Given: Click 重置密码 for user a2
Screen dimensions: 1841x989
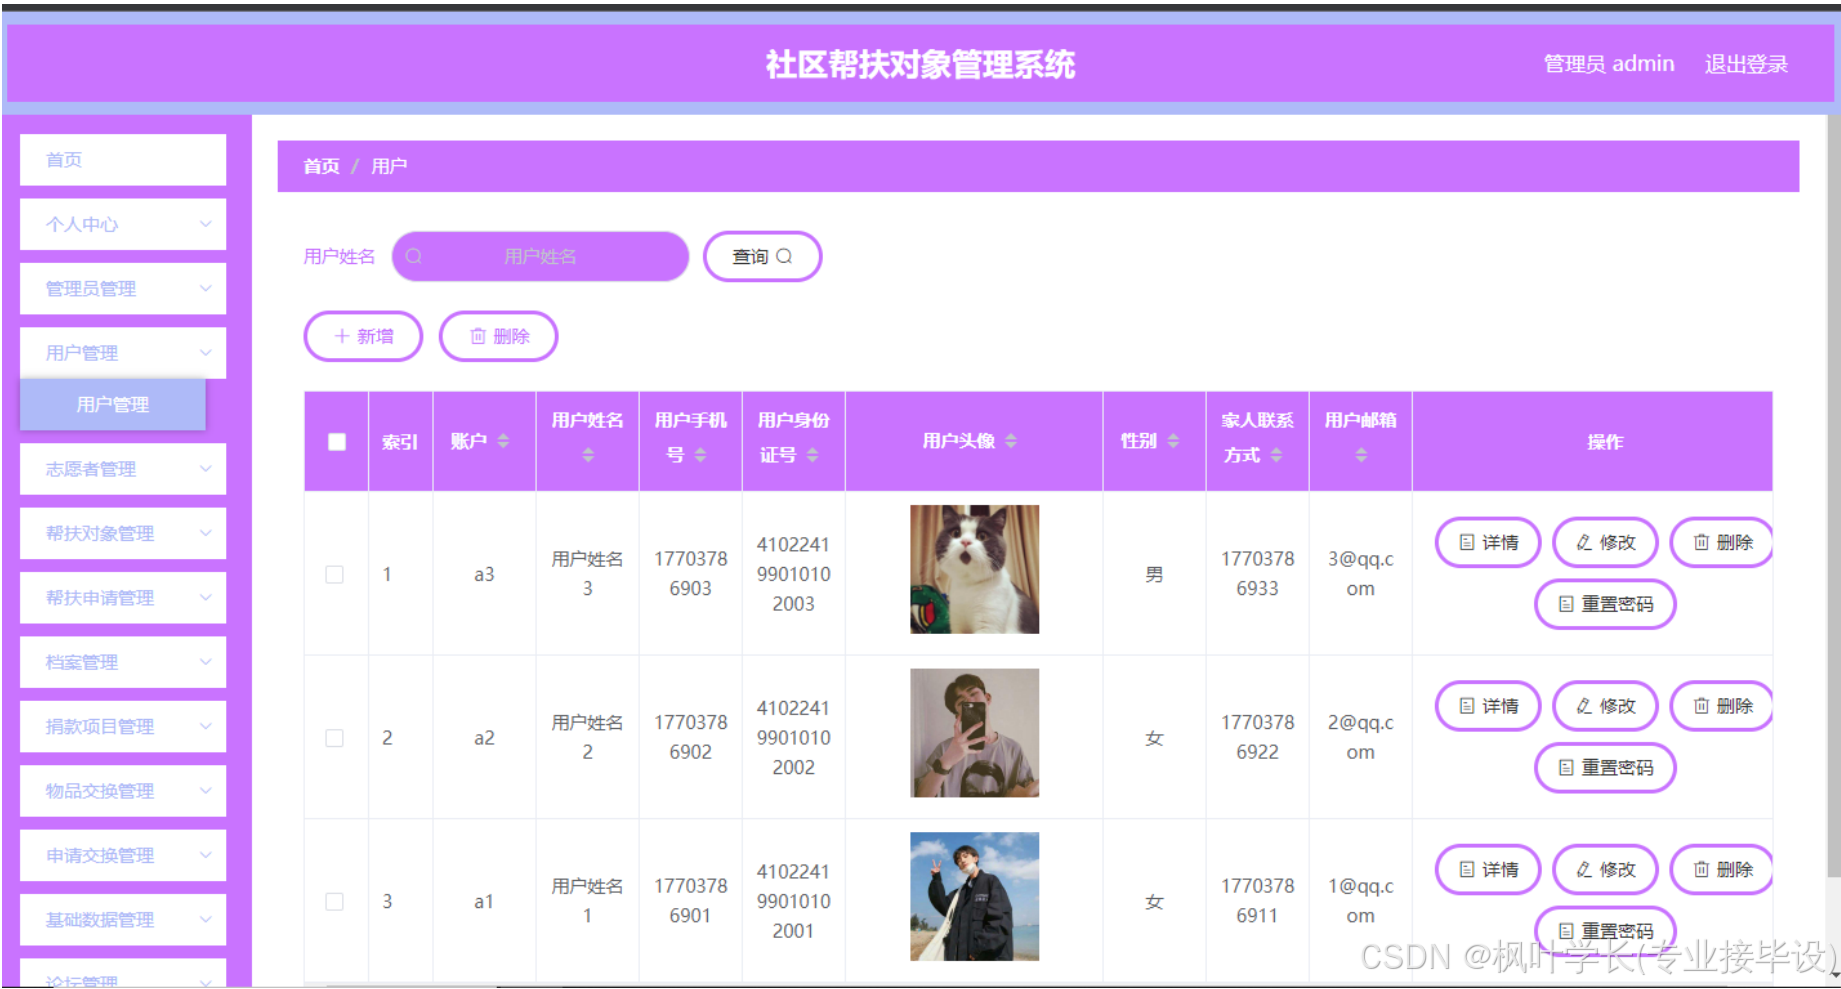Looking at the screenshot, I should 1605,768.
